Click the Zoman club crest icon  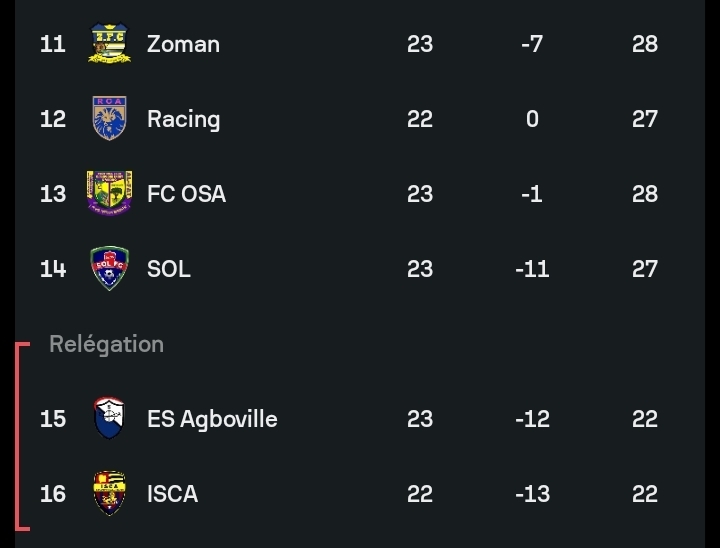coord(109,44)
